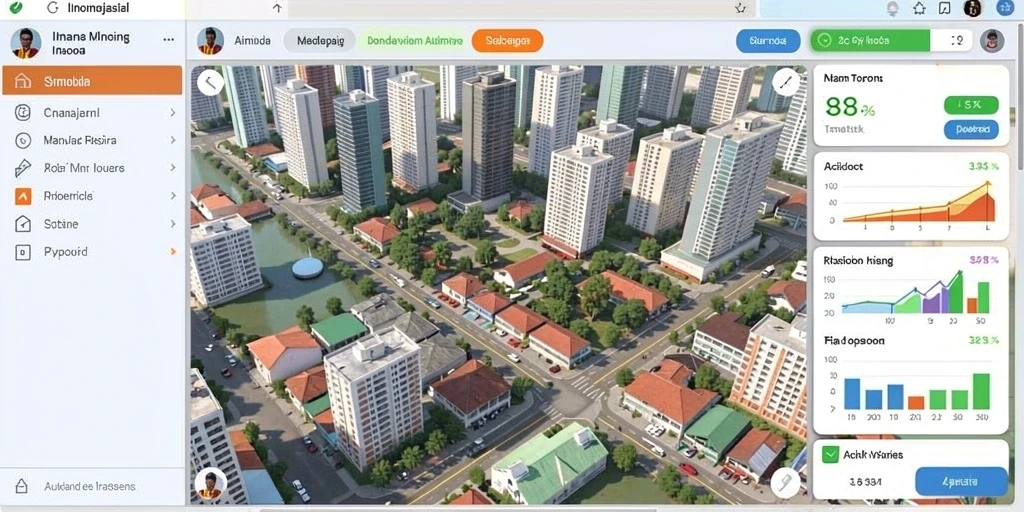Click the back arrow on map view
The width and height of the screenshot is (1024, 512).
210,82
